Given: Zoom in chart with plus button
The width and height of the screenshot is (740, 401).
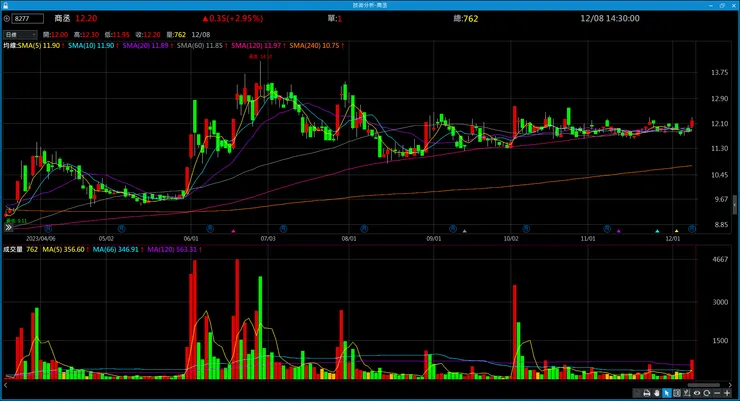Looking at the screenshot, I should point(727,393).
